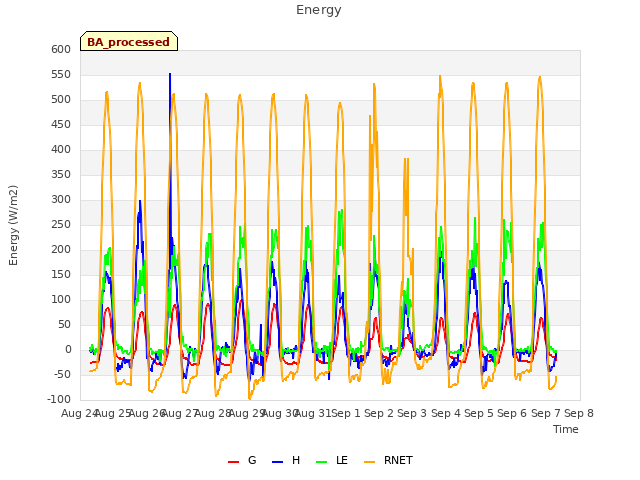Toggle the LE series legend entry
Screen dimensions: 640x480
pos(332,460)
